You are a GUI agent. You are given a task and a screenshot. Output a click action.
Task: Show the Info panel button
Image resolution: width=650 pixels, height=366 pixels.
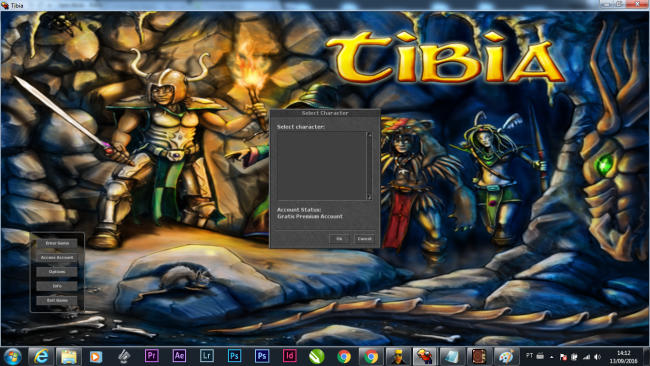tap(57, 286)
